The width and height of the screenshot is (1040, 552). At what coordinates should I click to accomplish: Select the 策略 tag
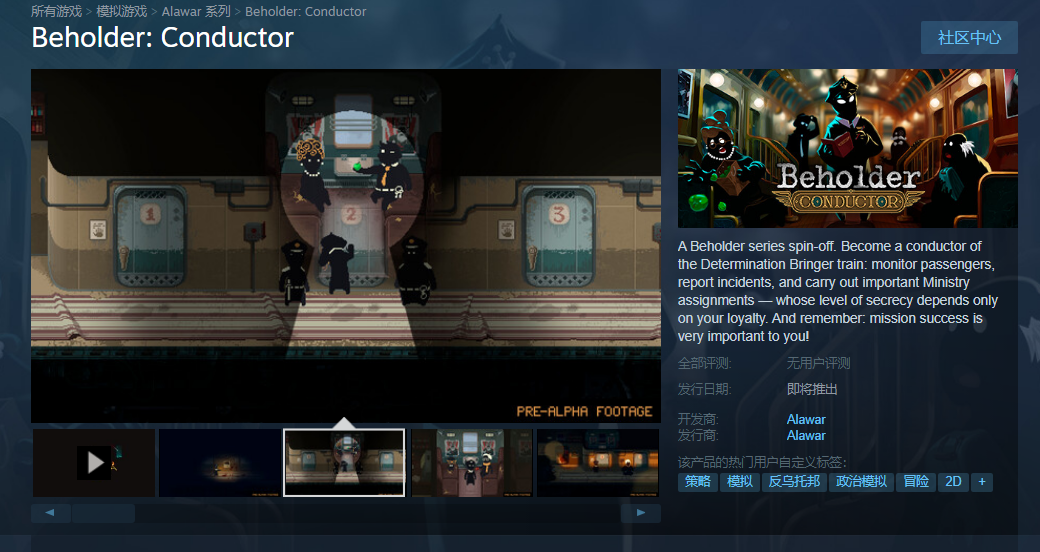pos(698,482)
